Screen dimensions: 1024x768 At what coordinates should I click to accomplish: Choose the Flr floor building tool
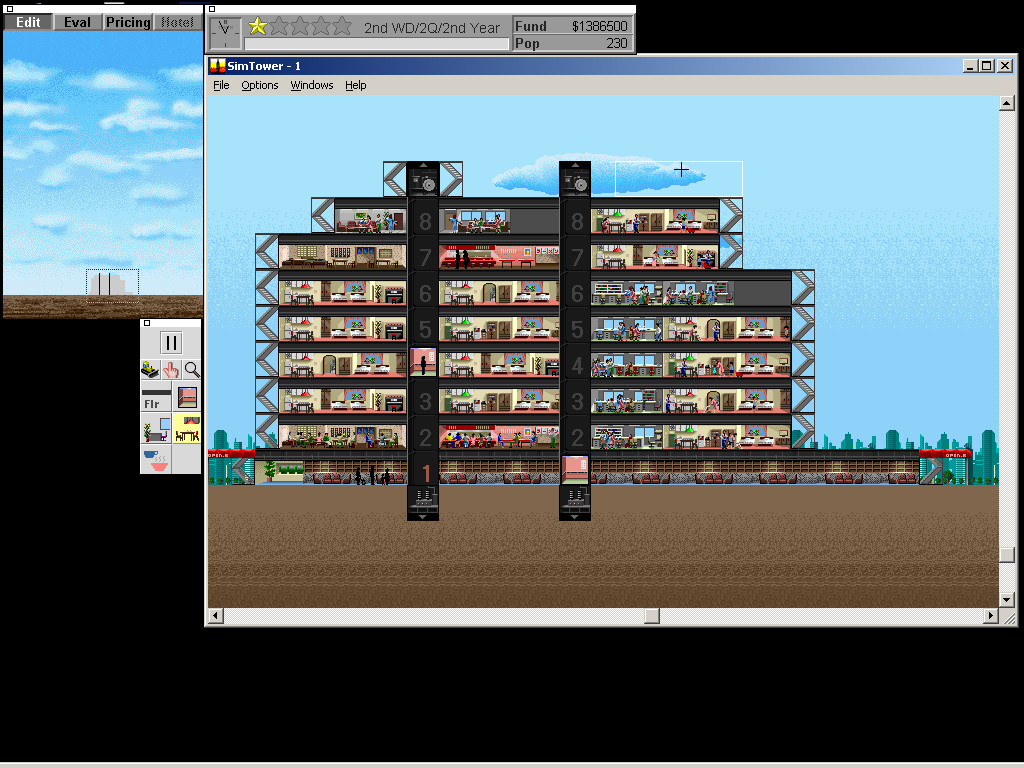[x=156, y=397]
